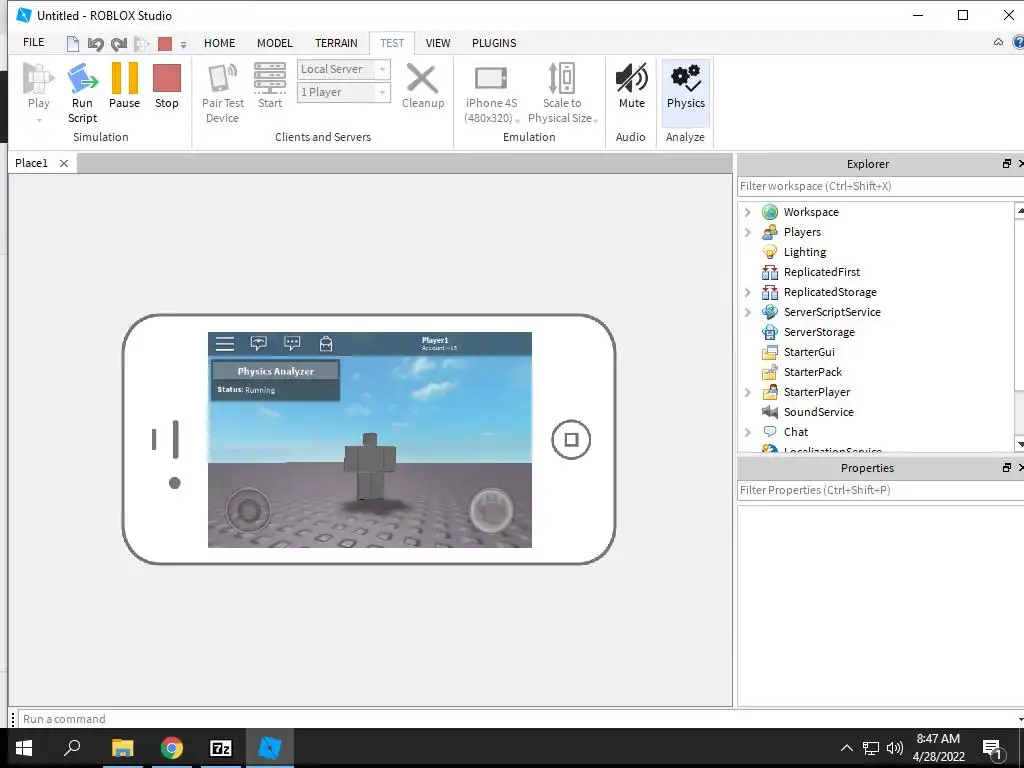1024x768 pixels.
Task: Switch to the MODEL ribbon tab
Action: pos(274,43)
